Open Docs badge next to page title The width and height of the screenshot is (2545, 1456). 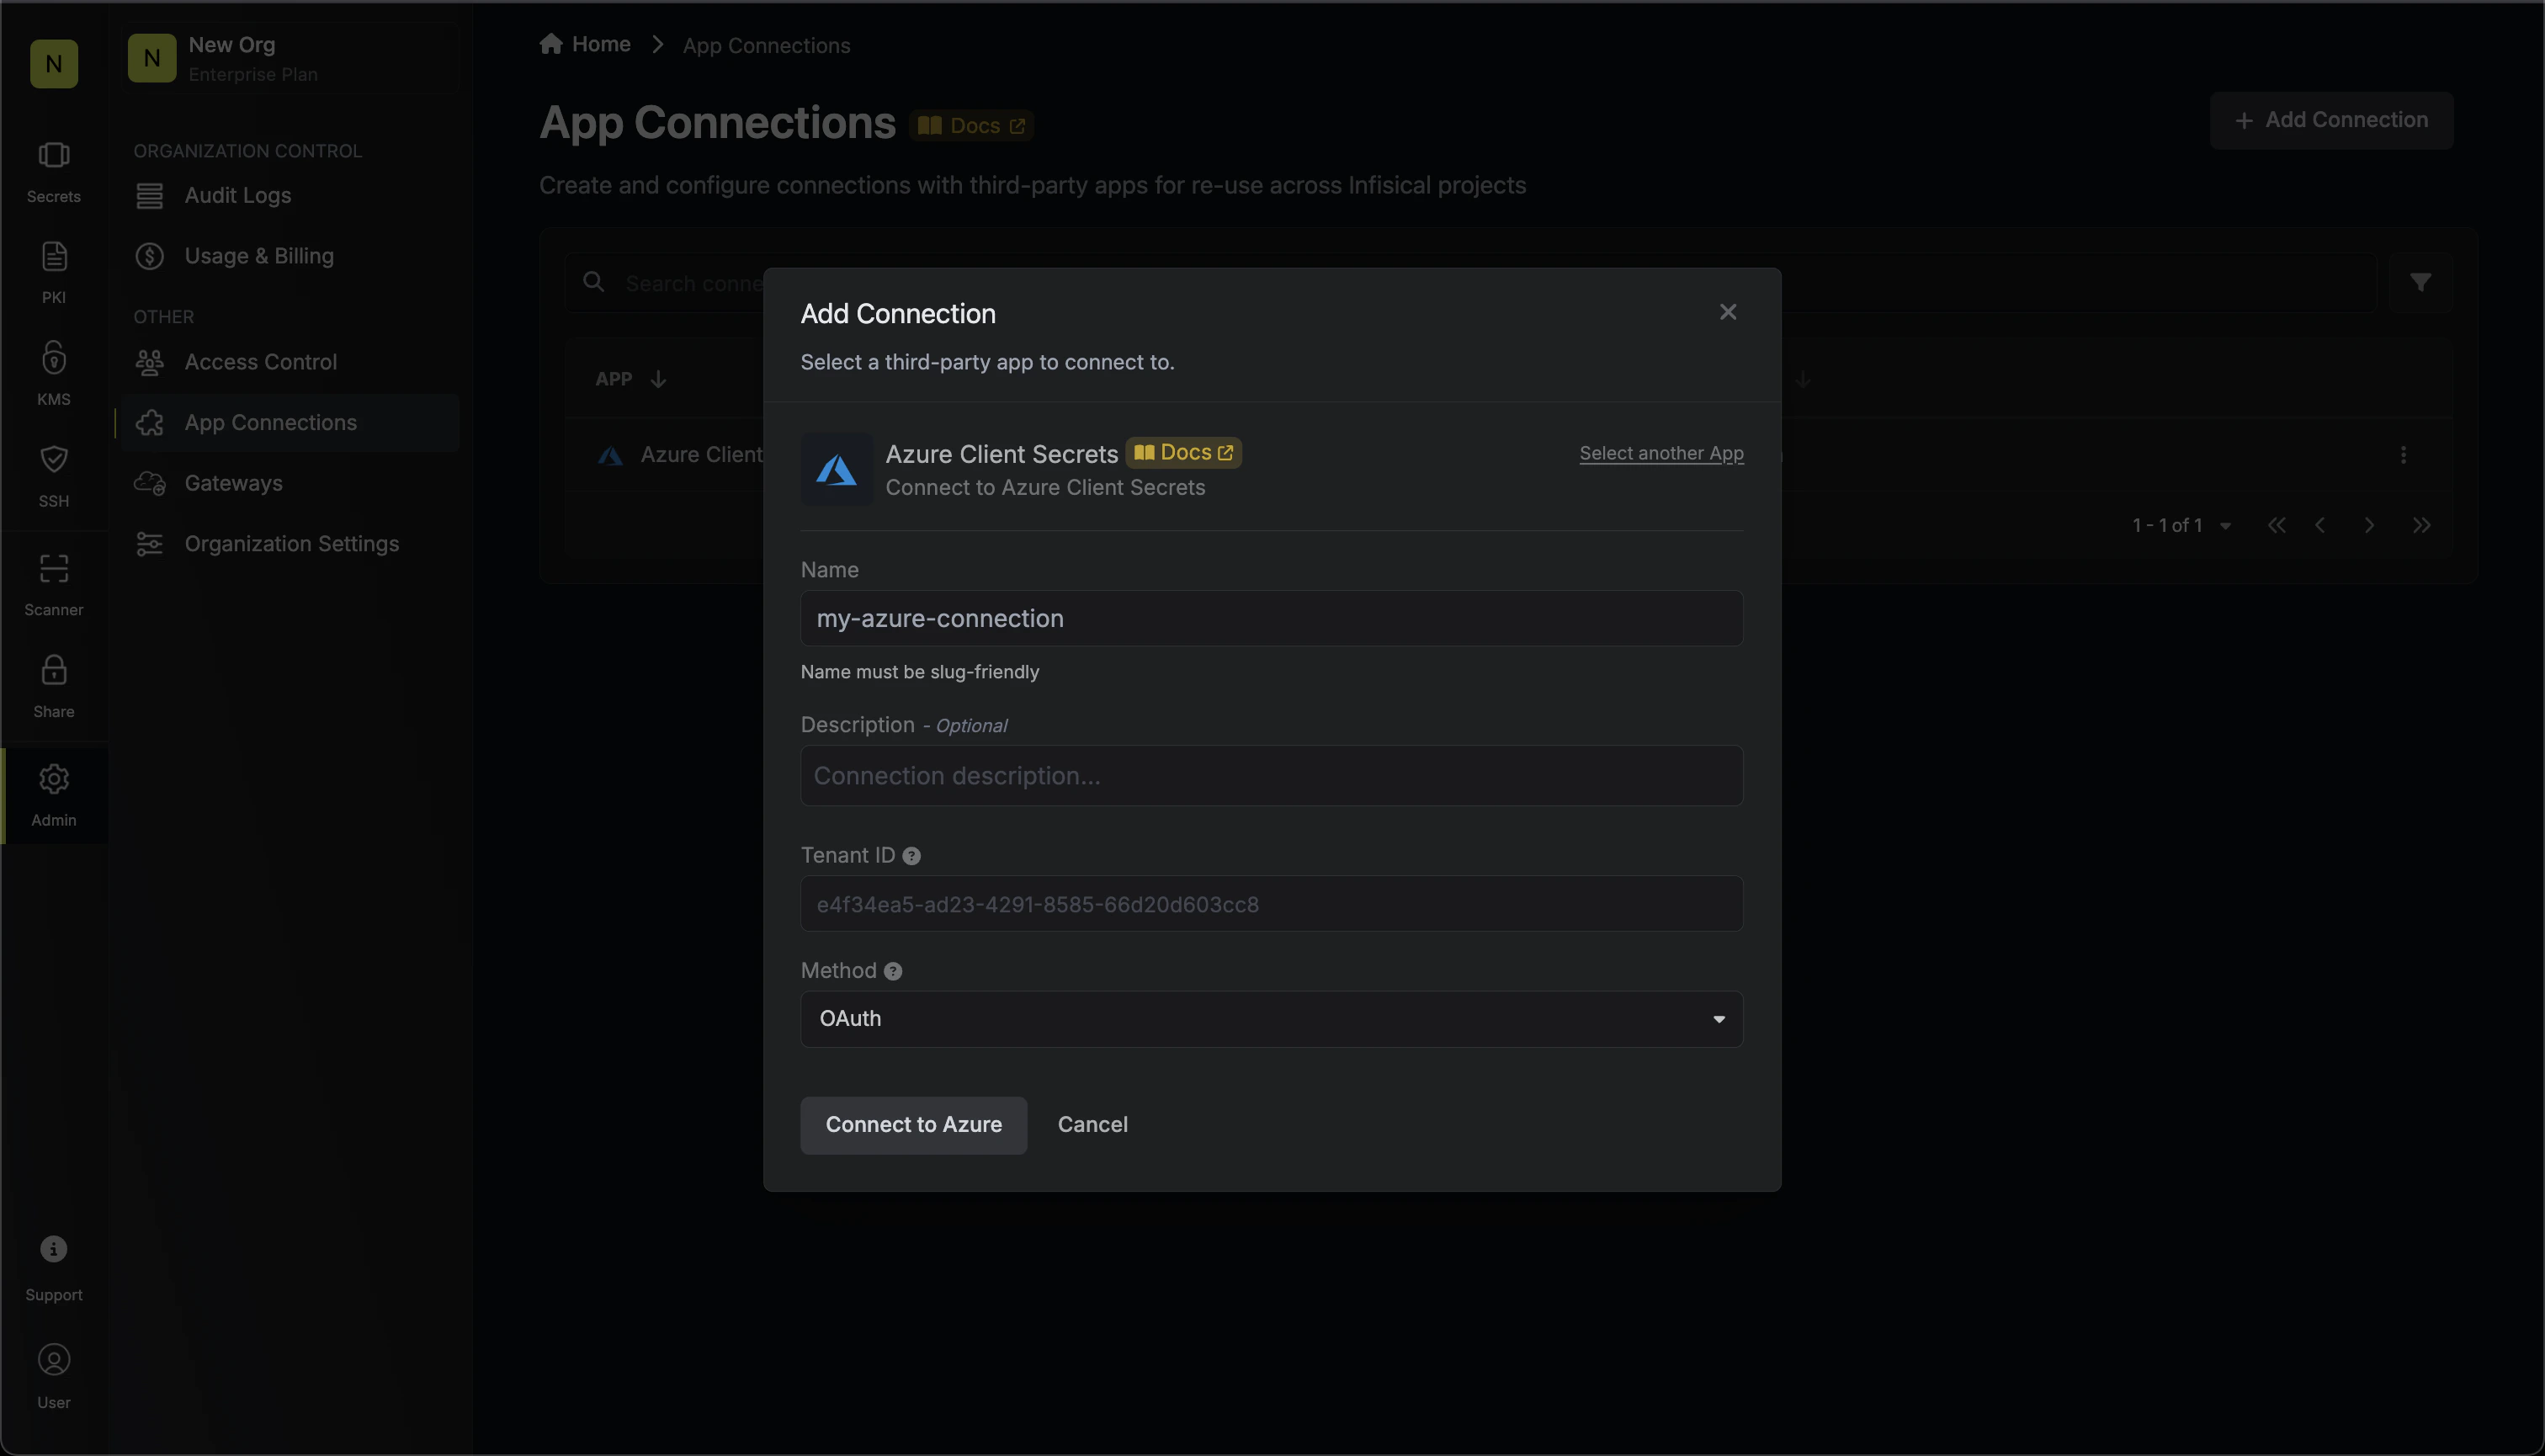coord(971,126)
